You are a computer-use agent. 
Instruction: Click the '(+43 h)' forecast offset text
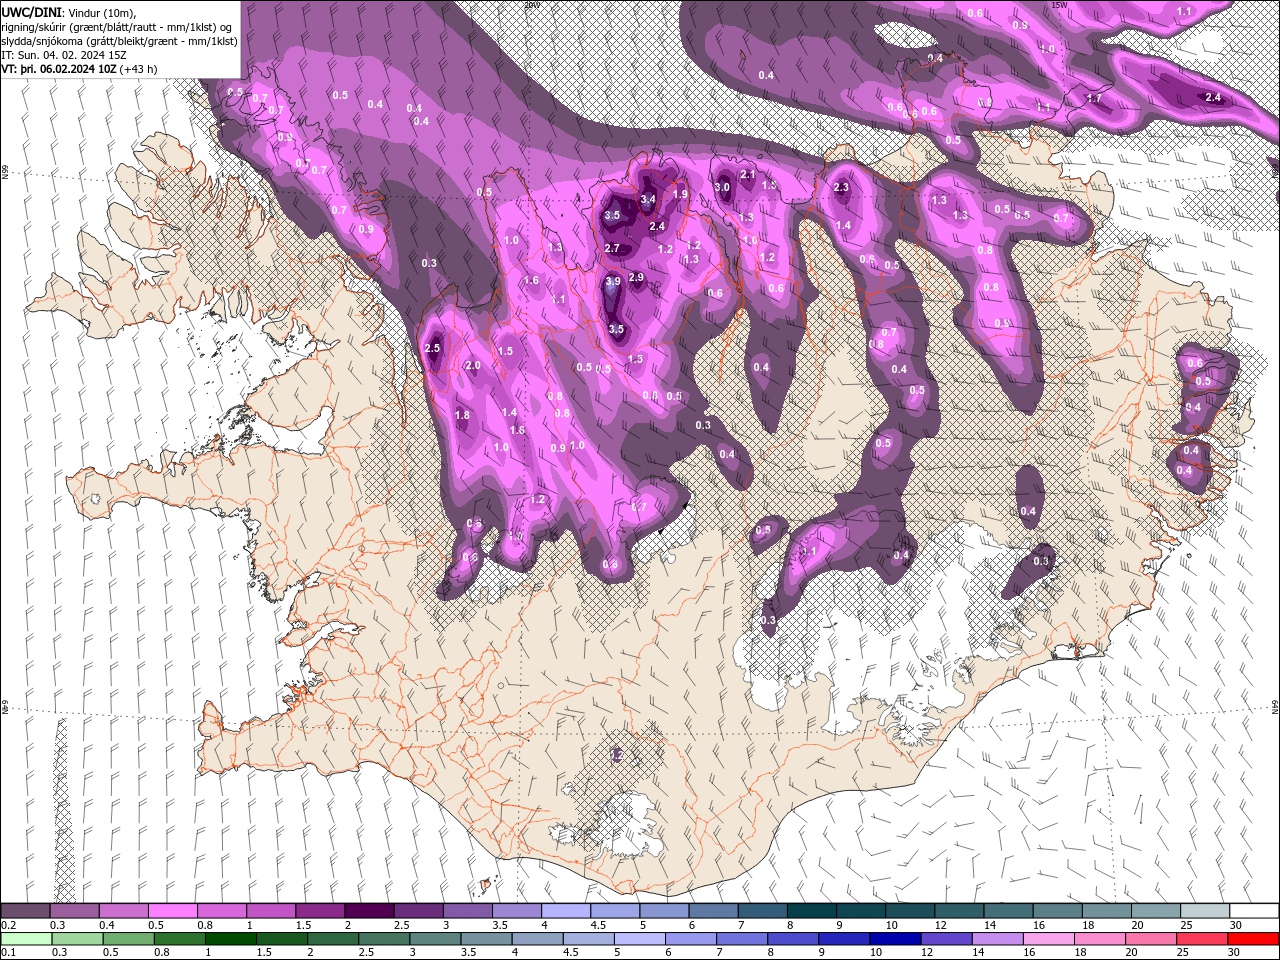pos(139,69)
